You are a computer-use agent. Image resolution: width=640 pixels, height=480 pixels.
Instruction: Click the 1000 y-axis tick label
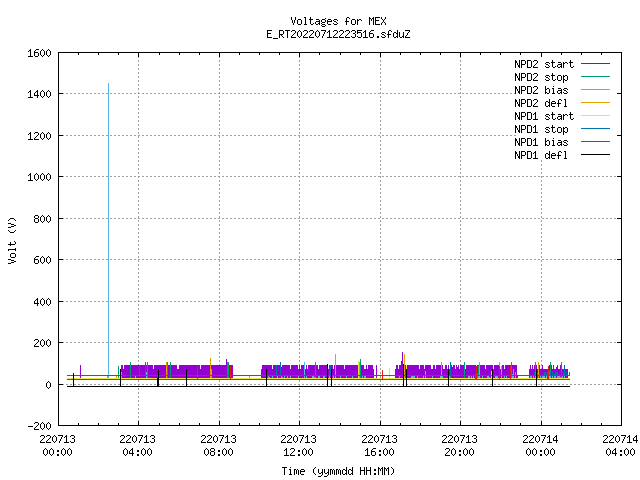39,177
